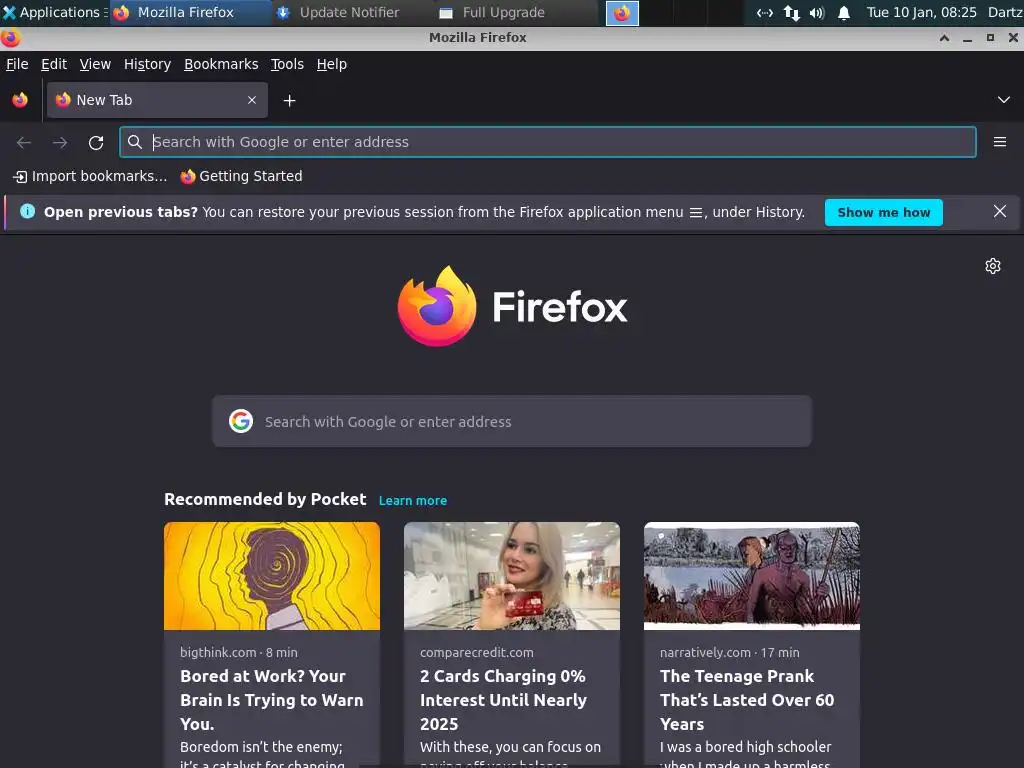Viewport: 1024px width, 768px height.
Task: Open the Help menu
Action: click(x=332, y=64)
